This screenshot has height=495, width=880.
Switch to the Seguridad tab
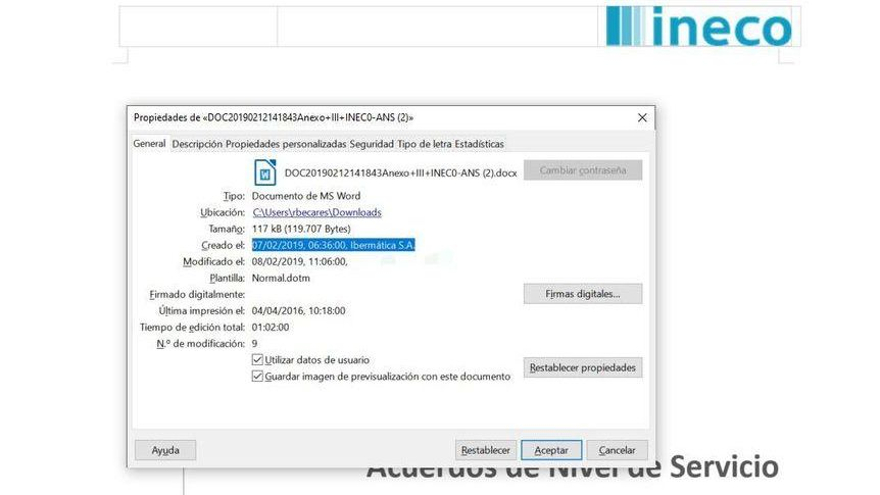(372, 144)
